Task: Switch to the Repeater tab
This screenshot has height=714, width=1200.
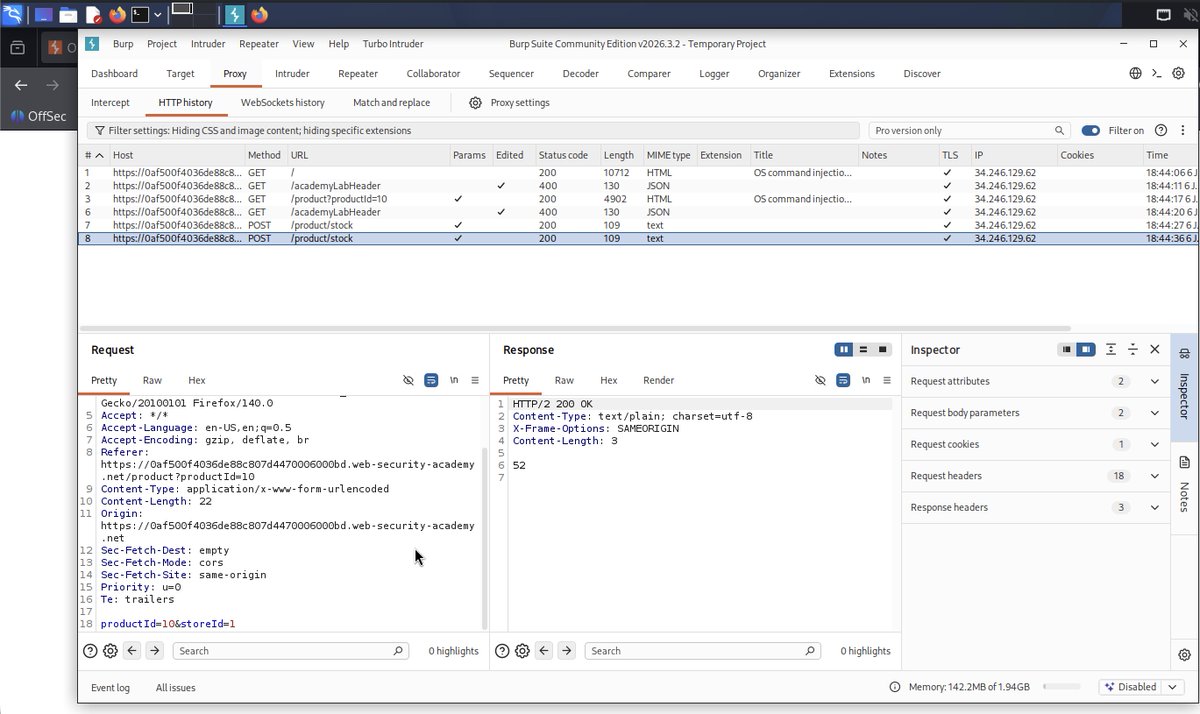Action: click(358, 74)
